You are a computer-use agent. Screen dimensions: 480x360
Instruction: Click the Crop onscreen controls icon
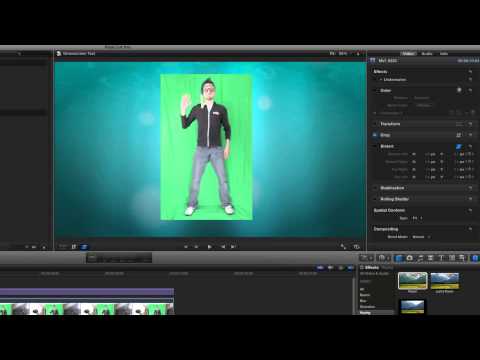point(459,135)
